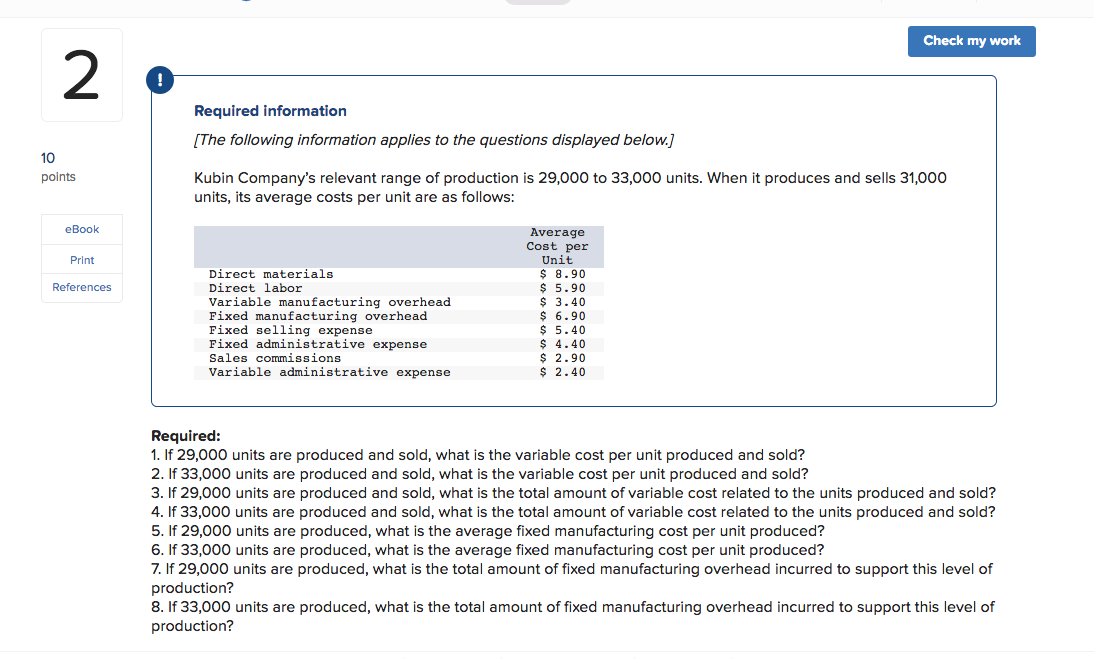
Task: Click the question number 2 box
Action: pos(82,75)
